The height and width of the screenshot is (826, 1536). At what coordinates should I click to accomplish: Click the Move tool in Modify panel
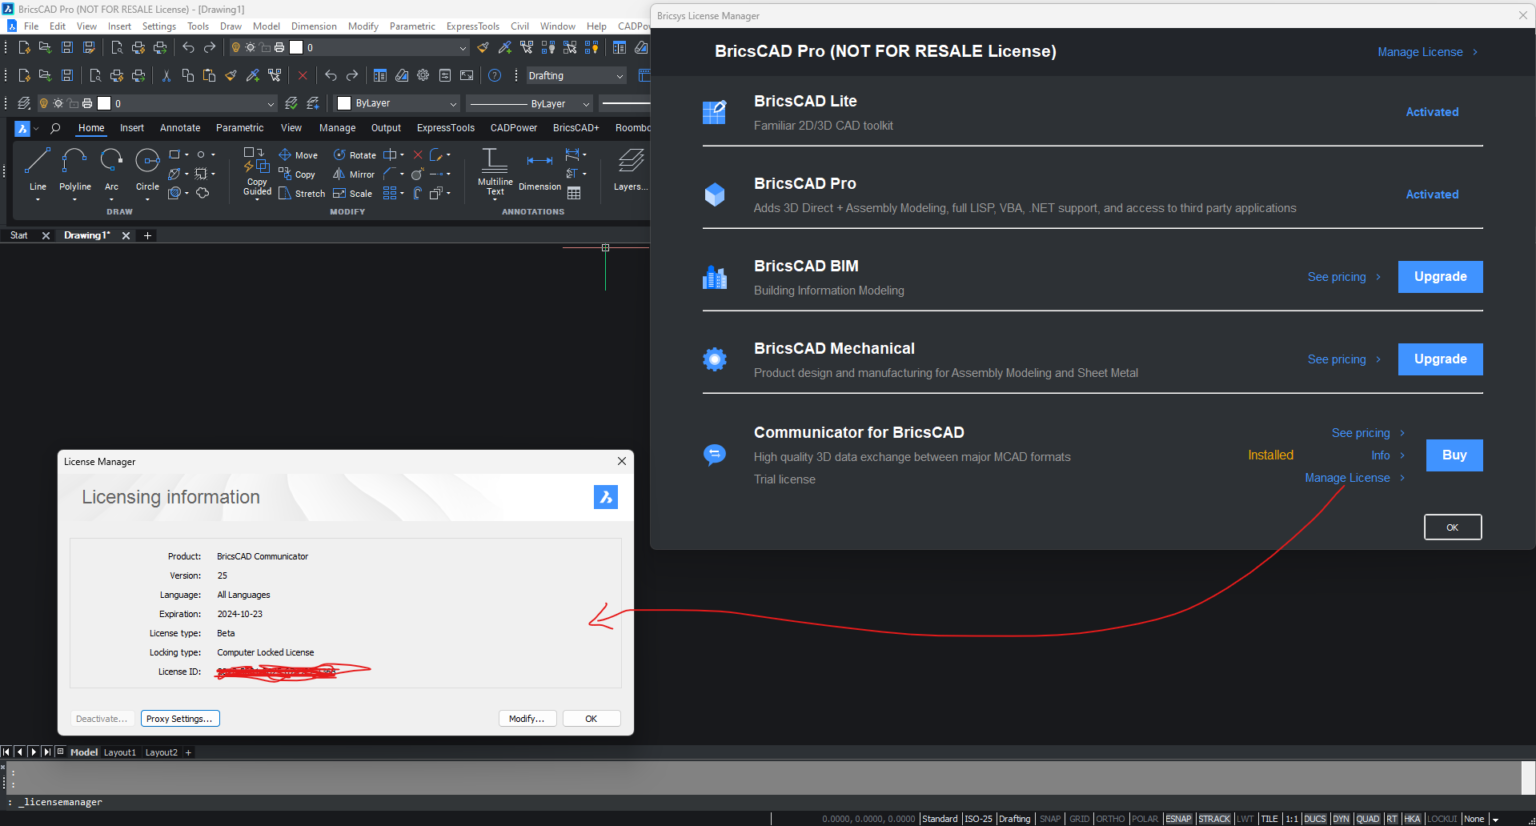click(x=298, y=154)
